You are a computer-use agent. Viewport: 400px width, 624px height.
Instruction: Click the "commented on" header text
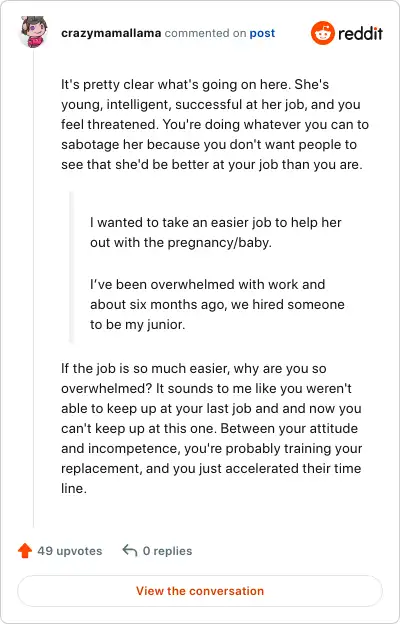[x=205, y=33]
